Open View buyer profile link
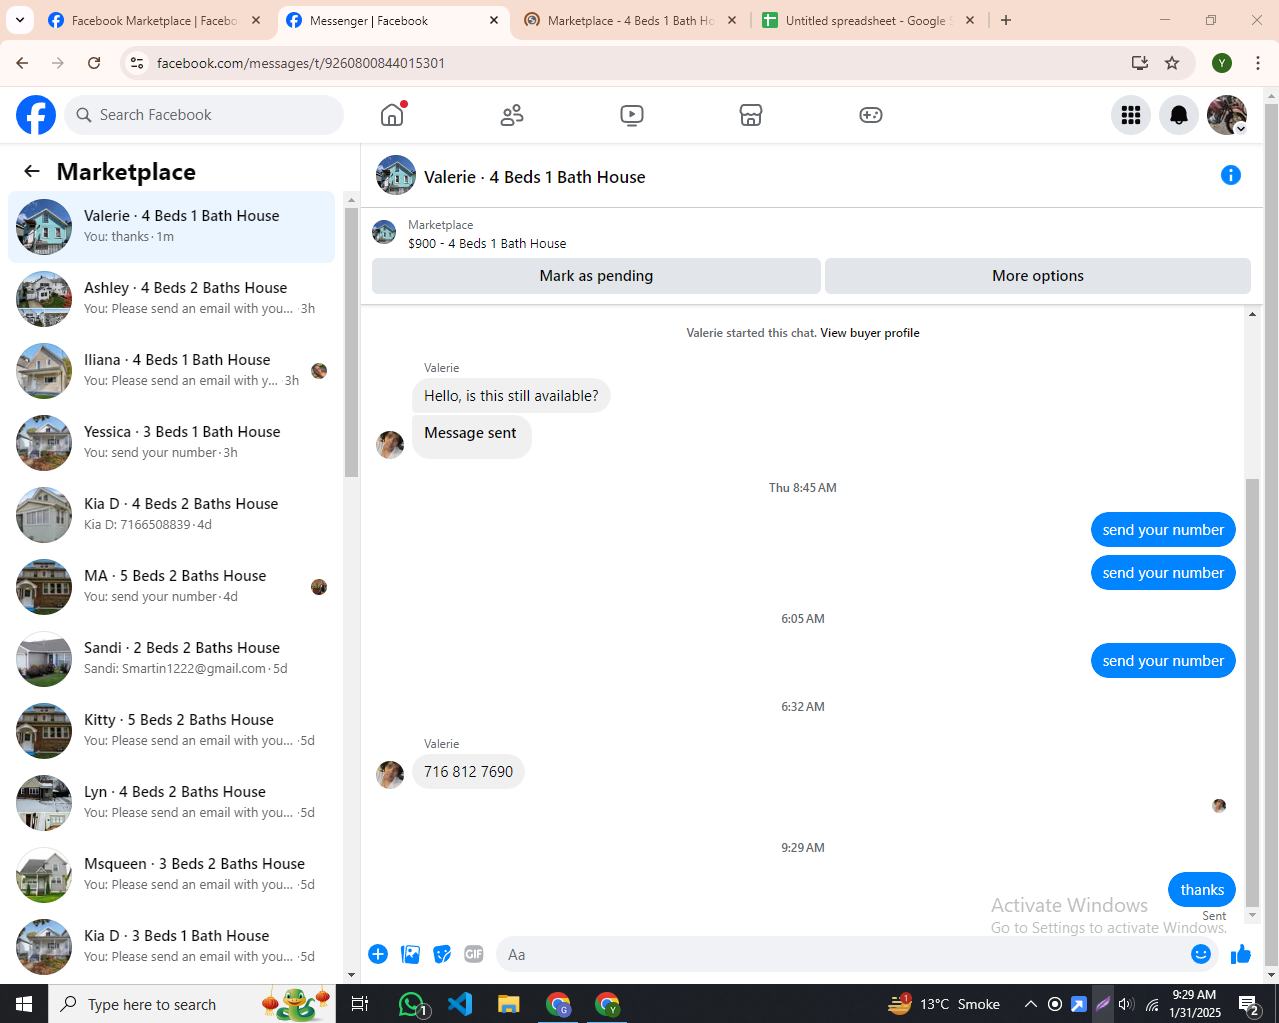1279x1023 pixels. coord(870,333)
